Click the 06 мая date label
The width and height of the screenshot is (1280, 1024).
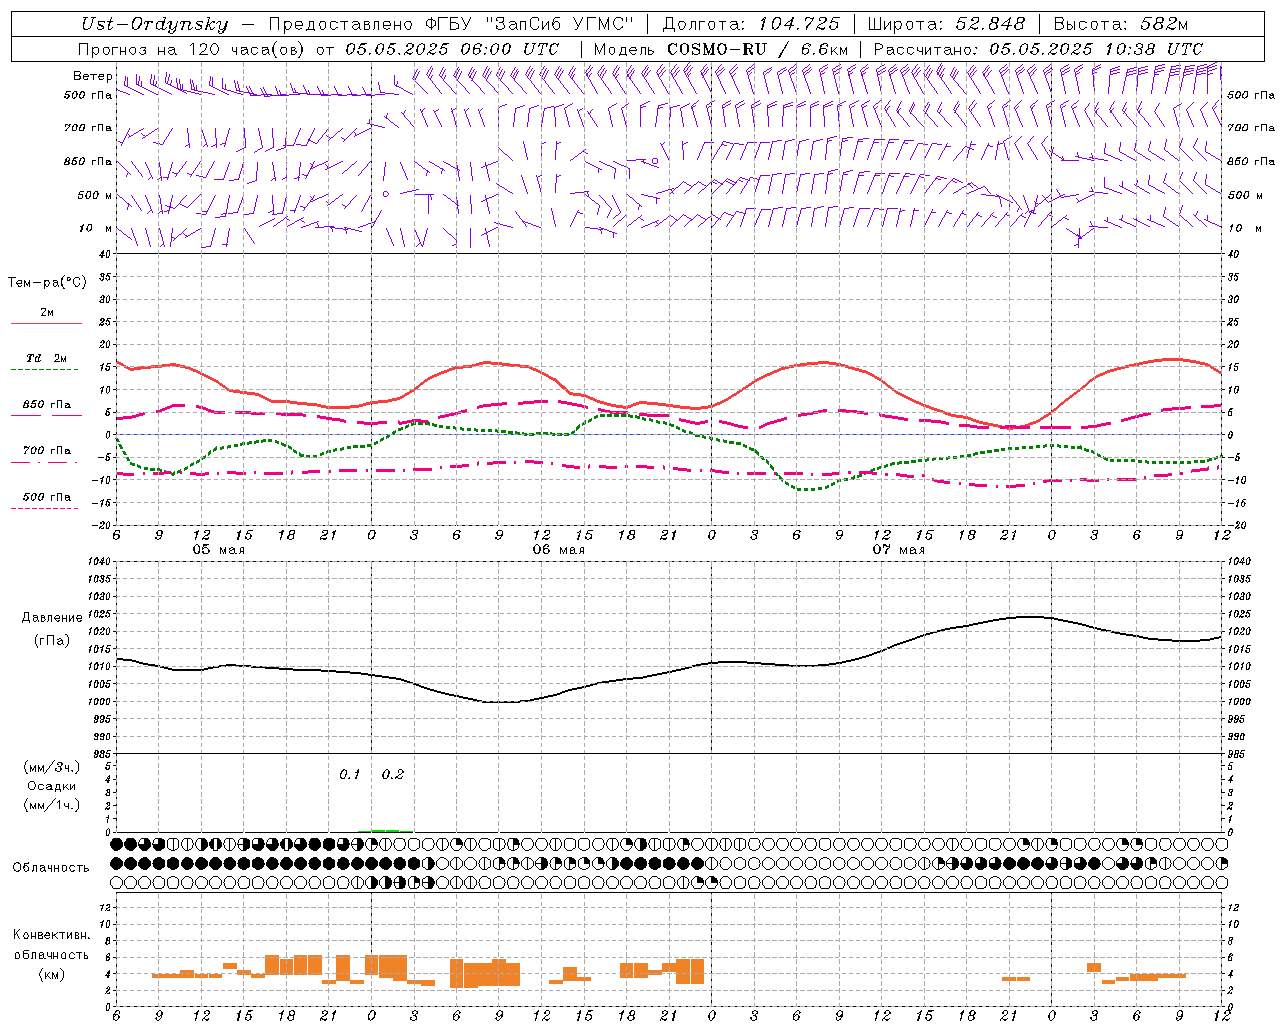pyautogui.click(x=559, y=550)
